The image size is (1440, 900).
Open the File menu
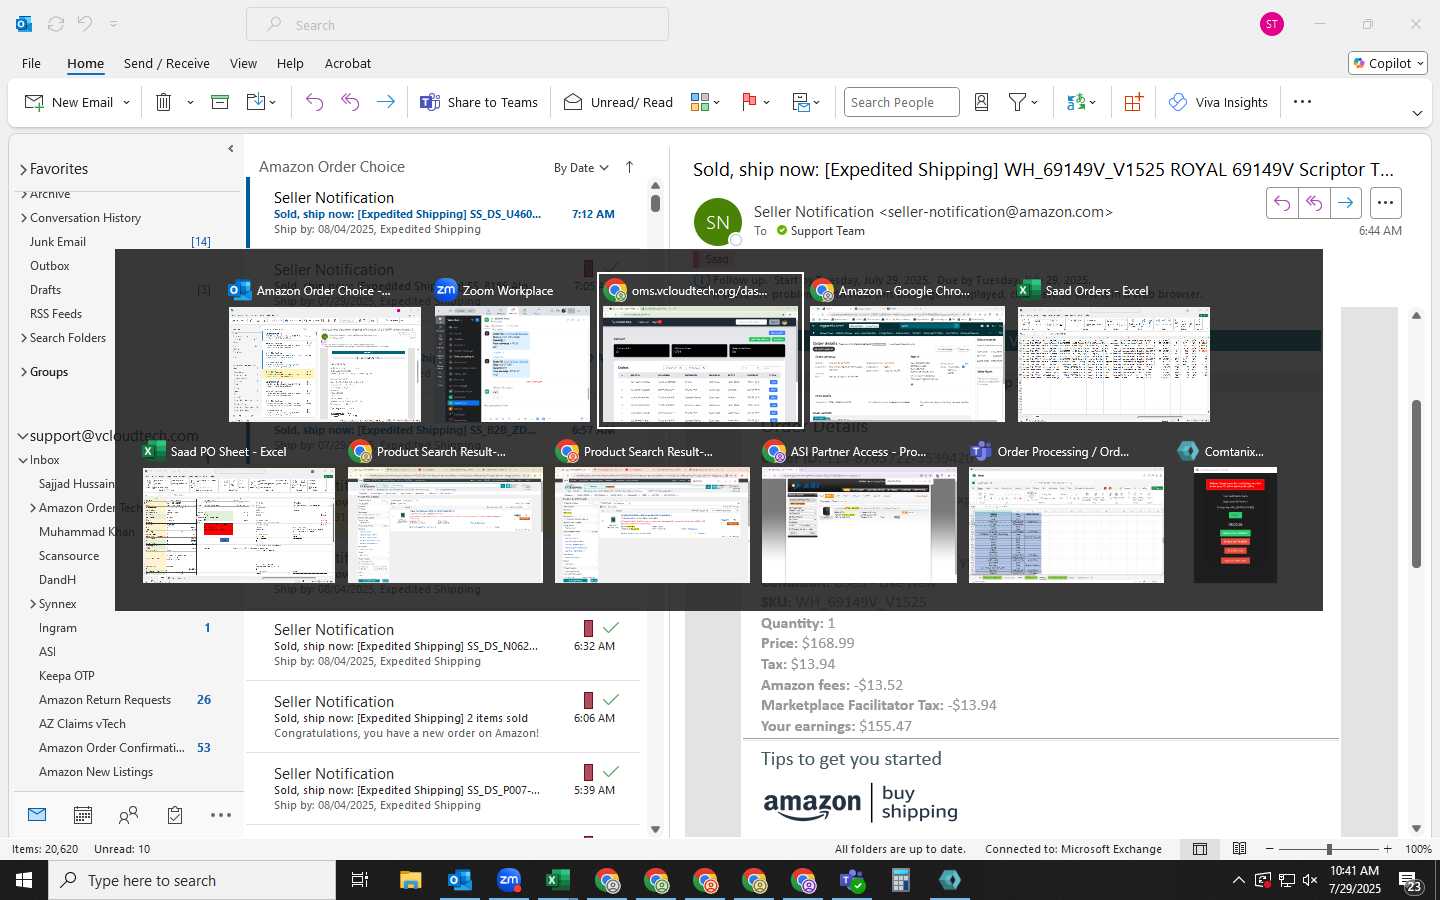pos(31,63)
